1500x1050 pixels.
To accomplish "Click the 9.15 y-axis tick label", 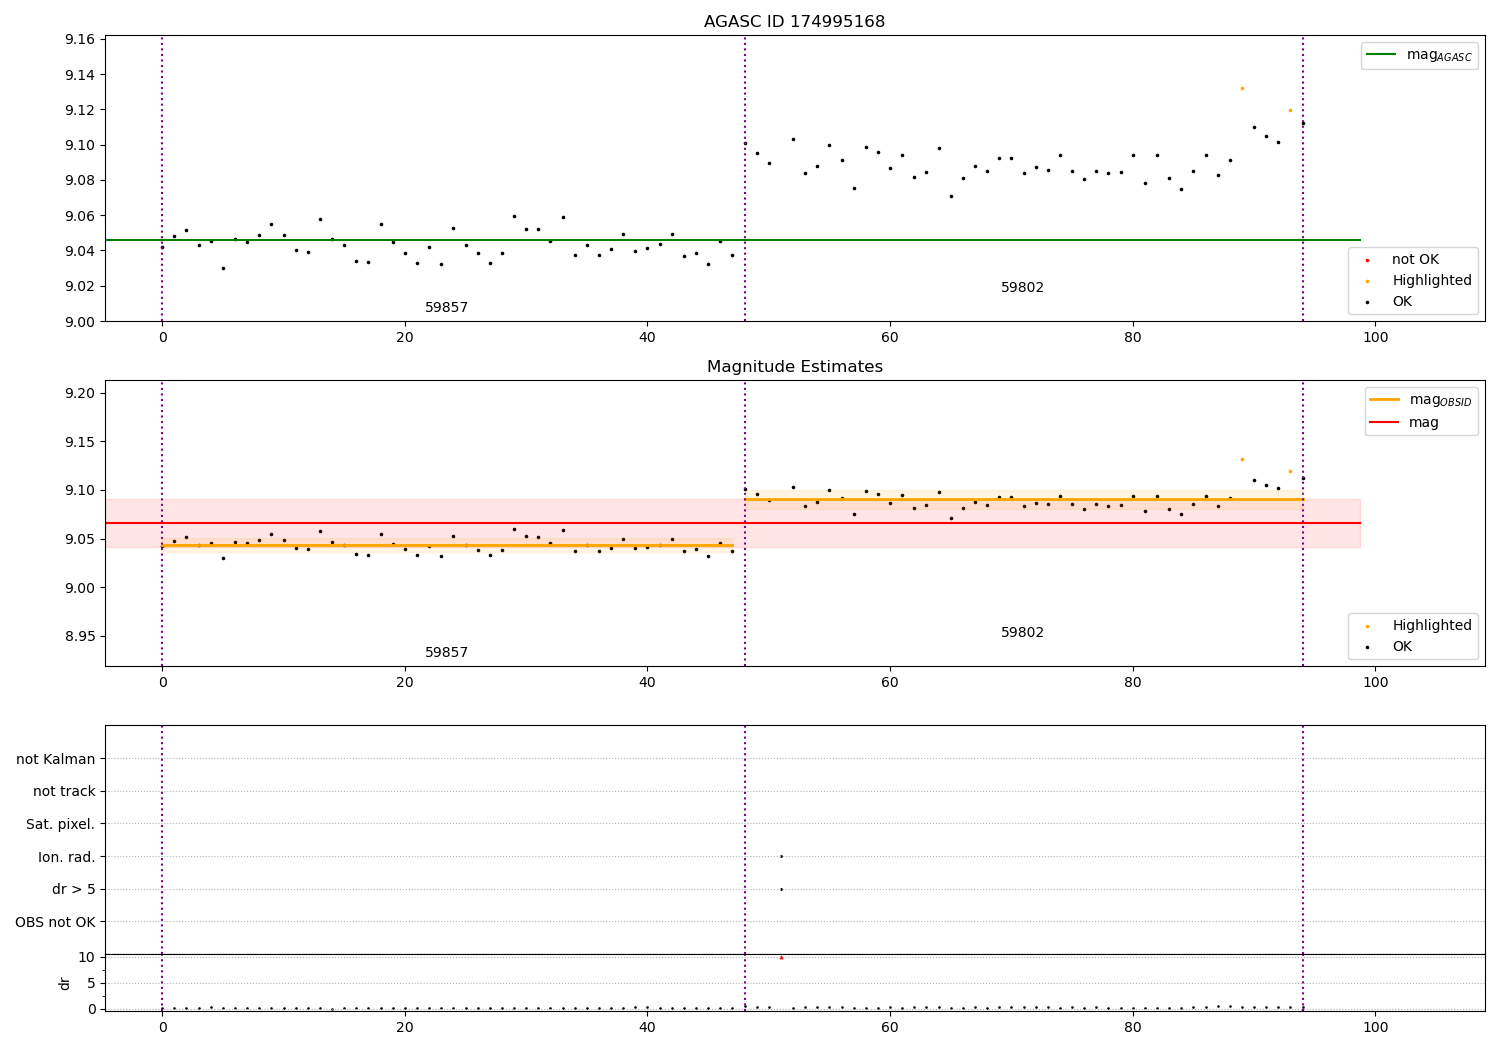I will point(79,442).
